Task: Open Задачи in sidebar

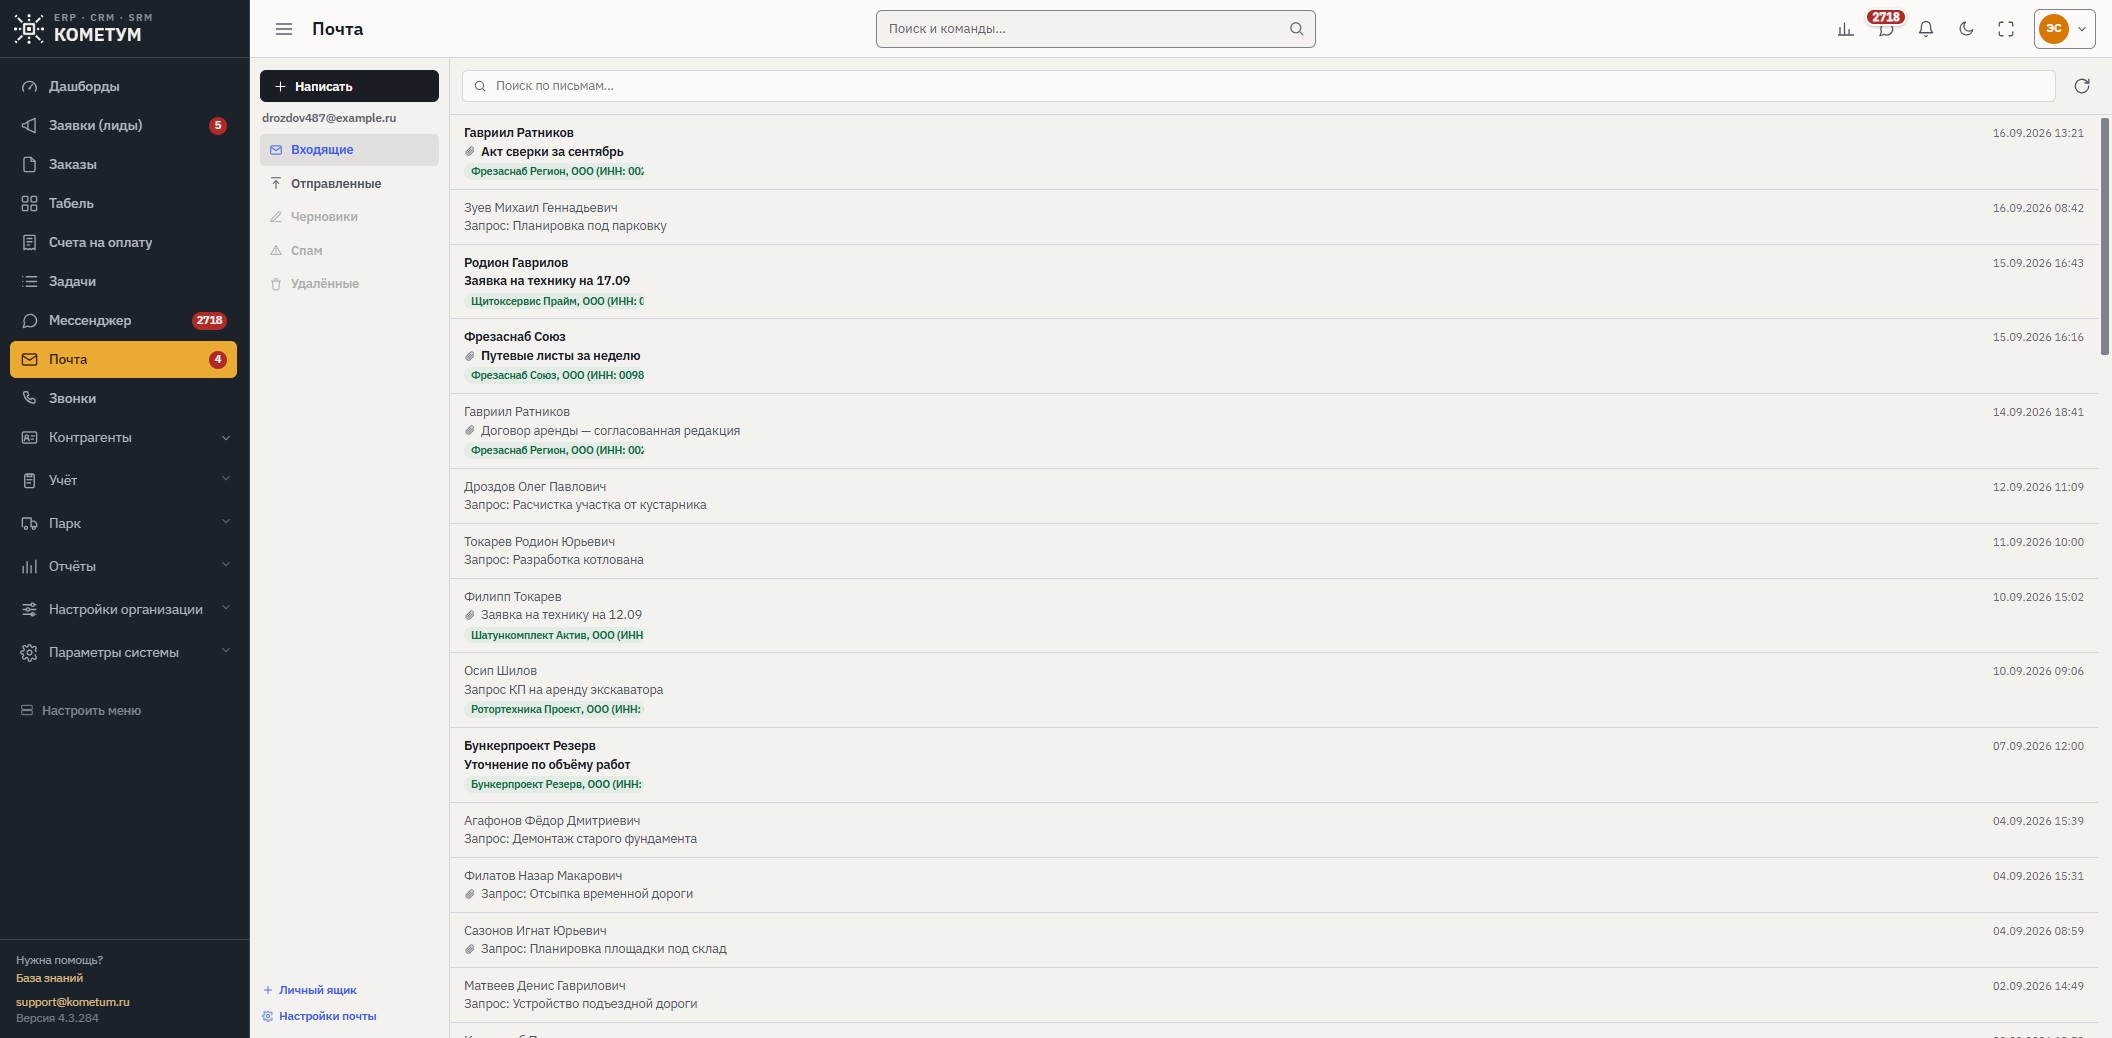Action: click(x=124, y=281)
